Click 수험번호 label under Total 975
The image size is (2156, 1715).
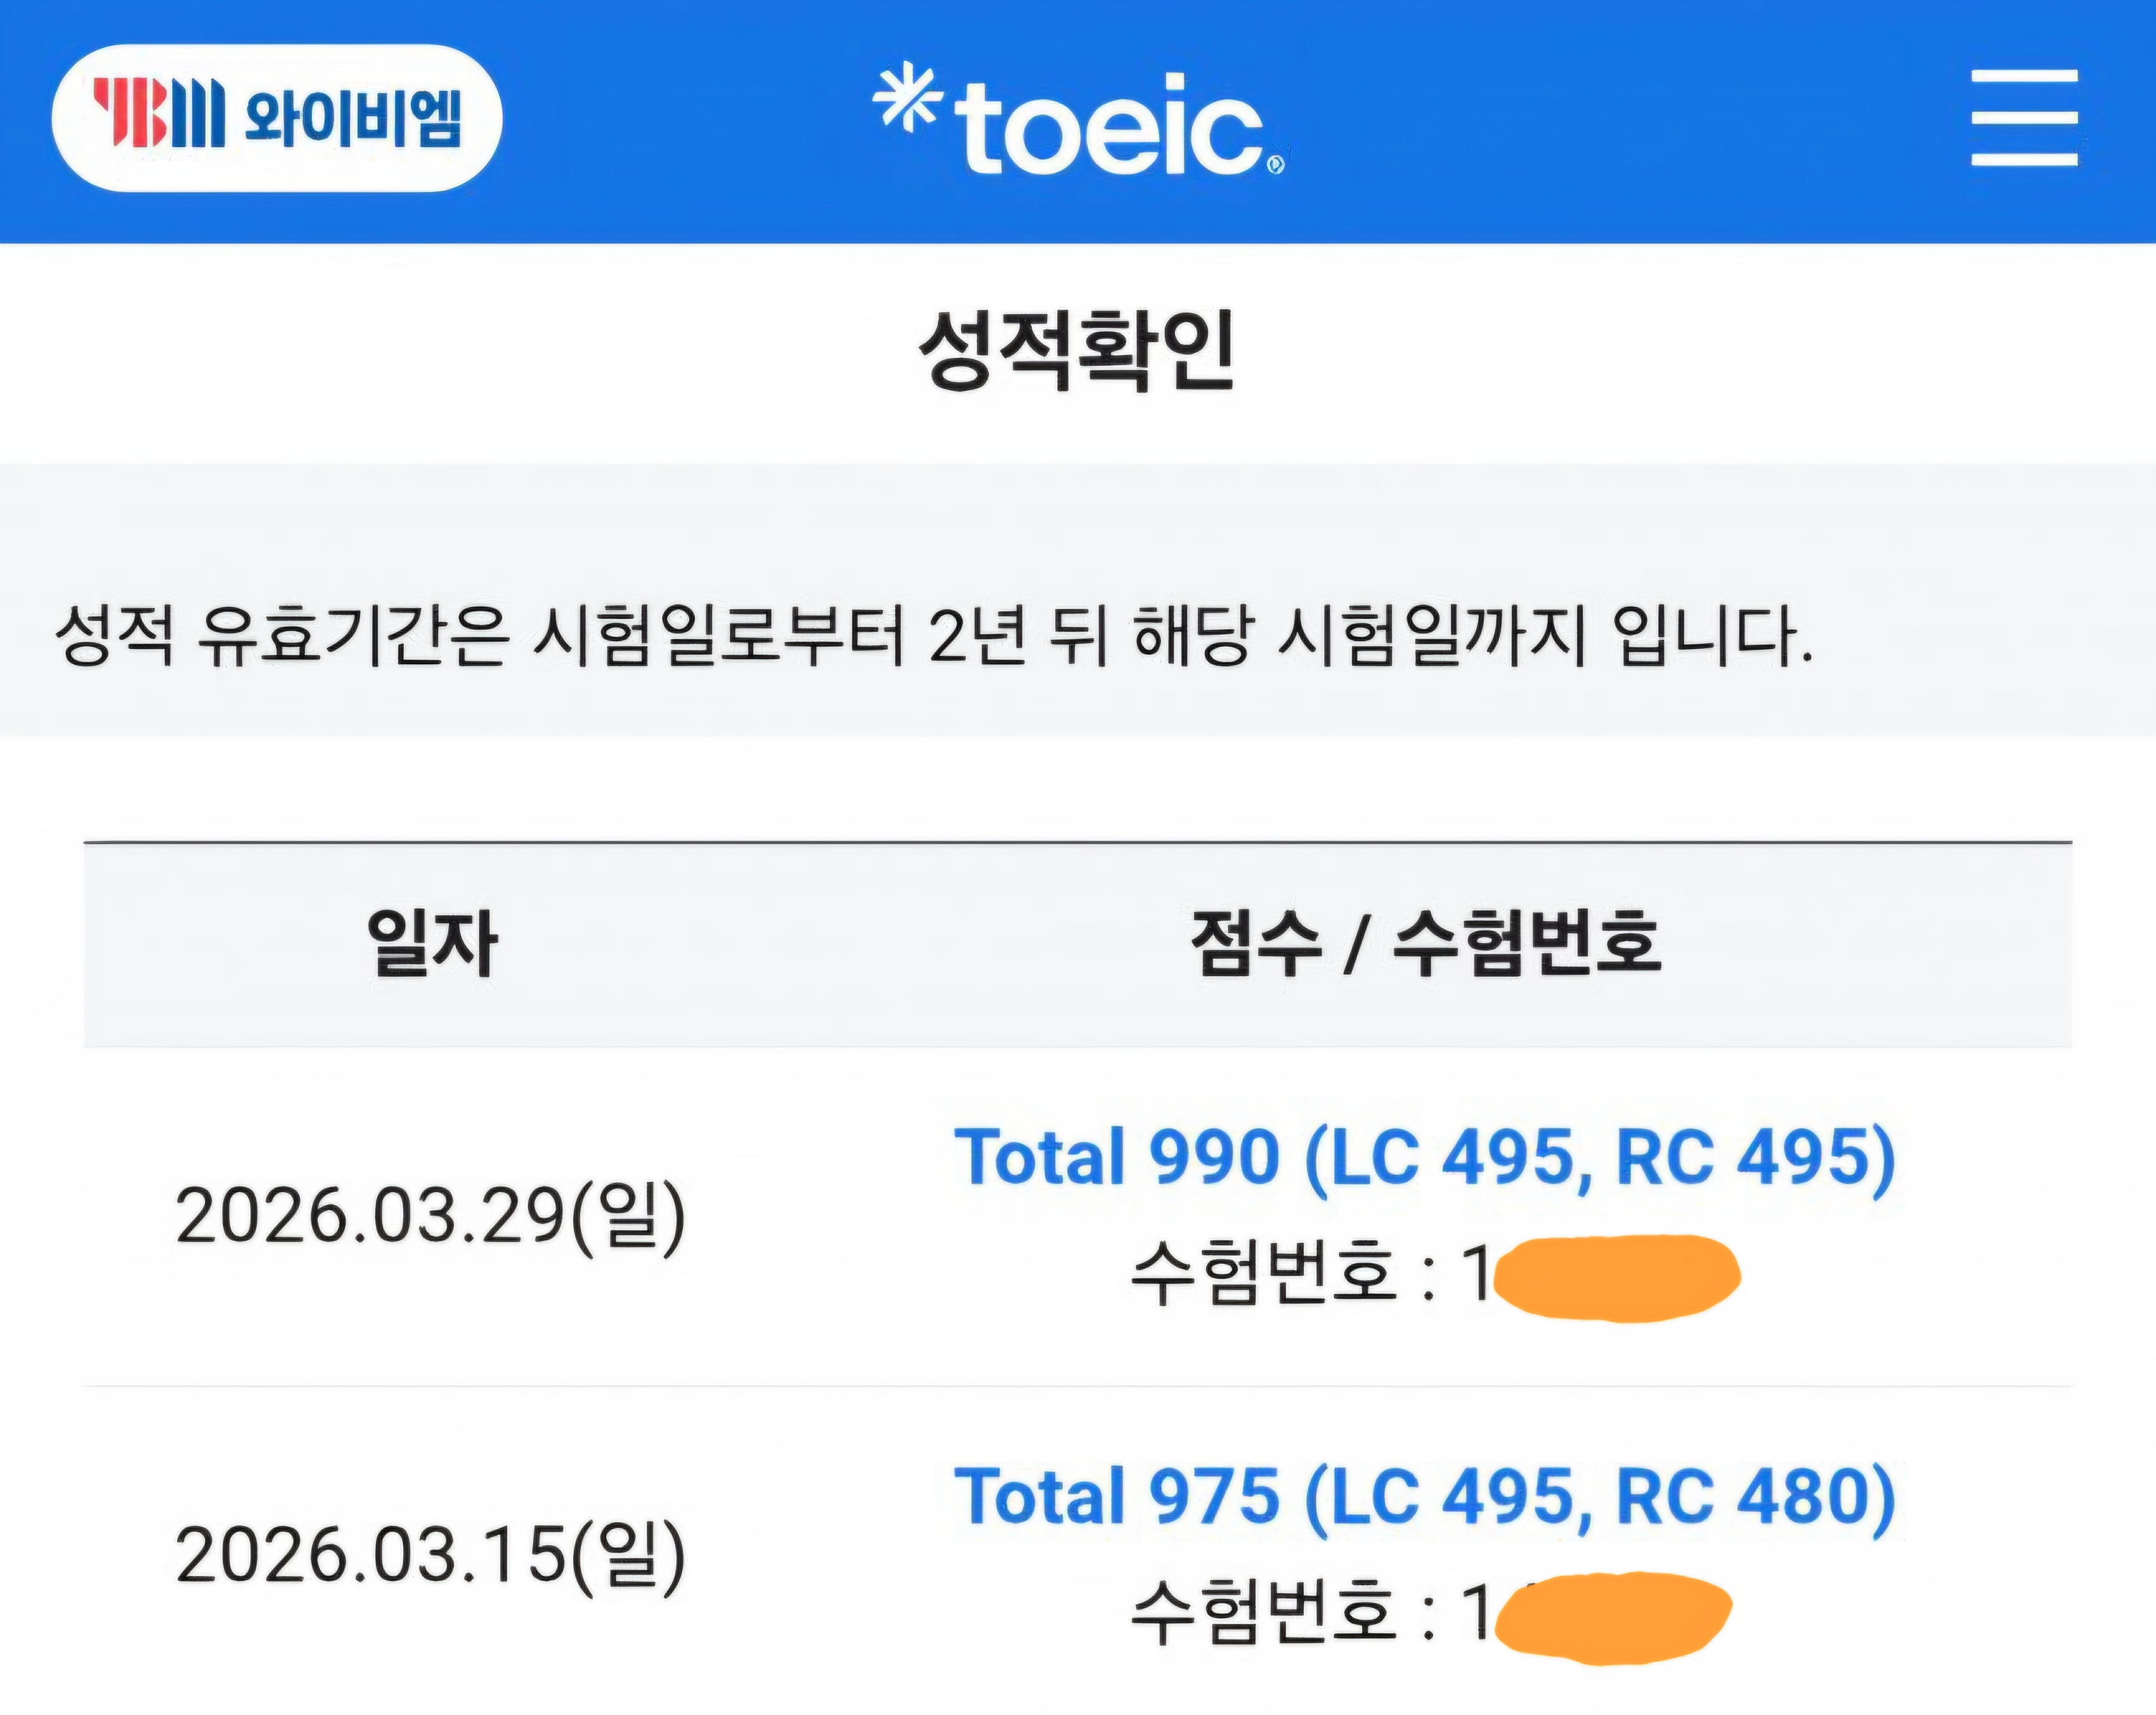(x=1262, y=1612)
